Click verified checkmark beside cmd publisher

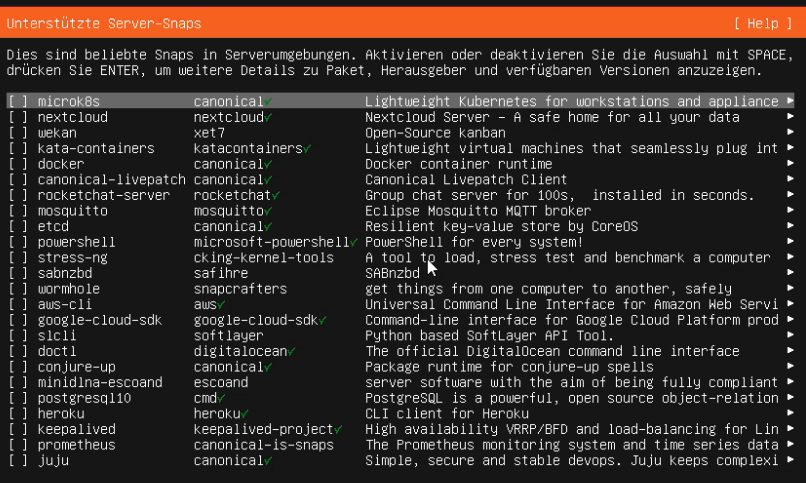click(x=221, y=399)
